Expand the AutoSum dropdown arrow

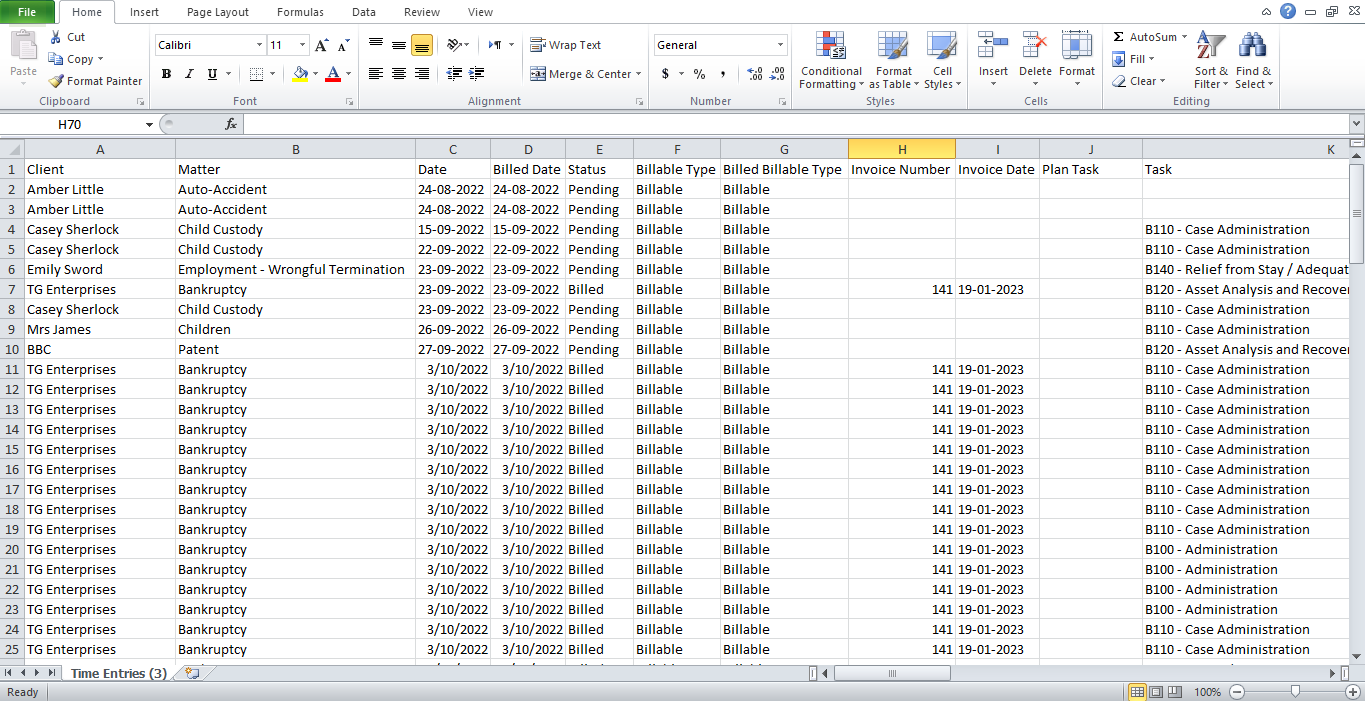coord(1184,37)
